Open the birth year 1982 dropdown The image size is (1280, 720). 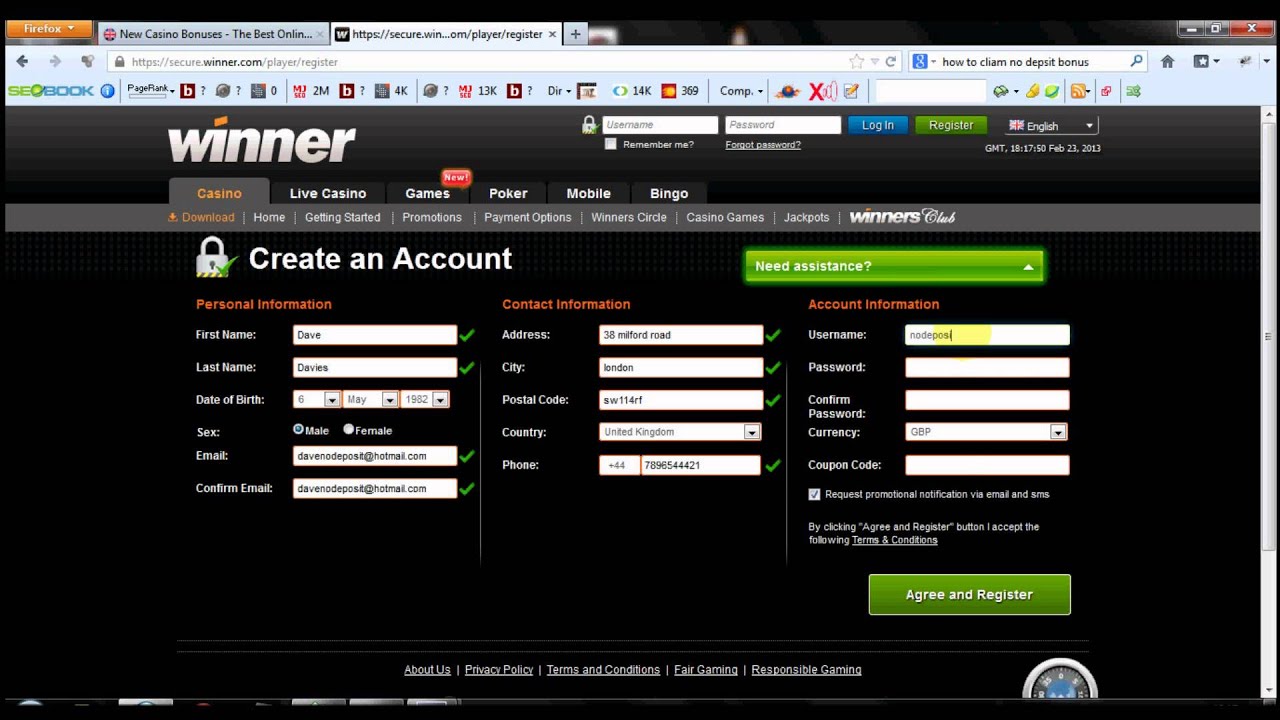[x=425, y=399]
